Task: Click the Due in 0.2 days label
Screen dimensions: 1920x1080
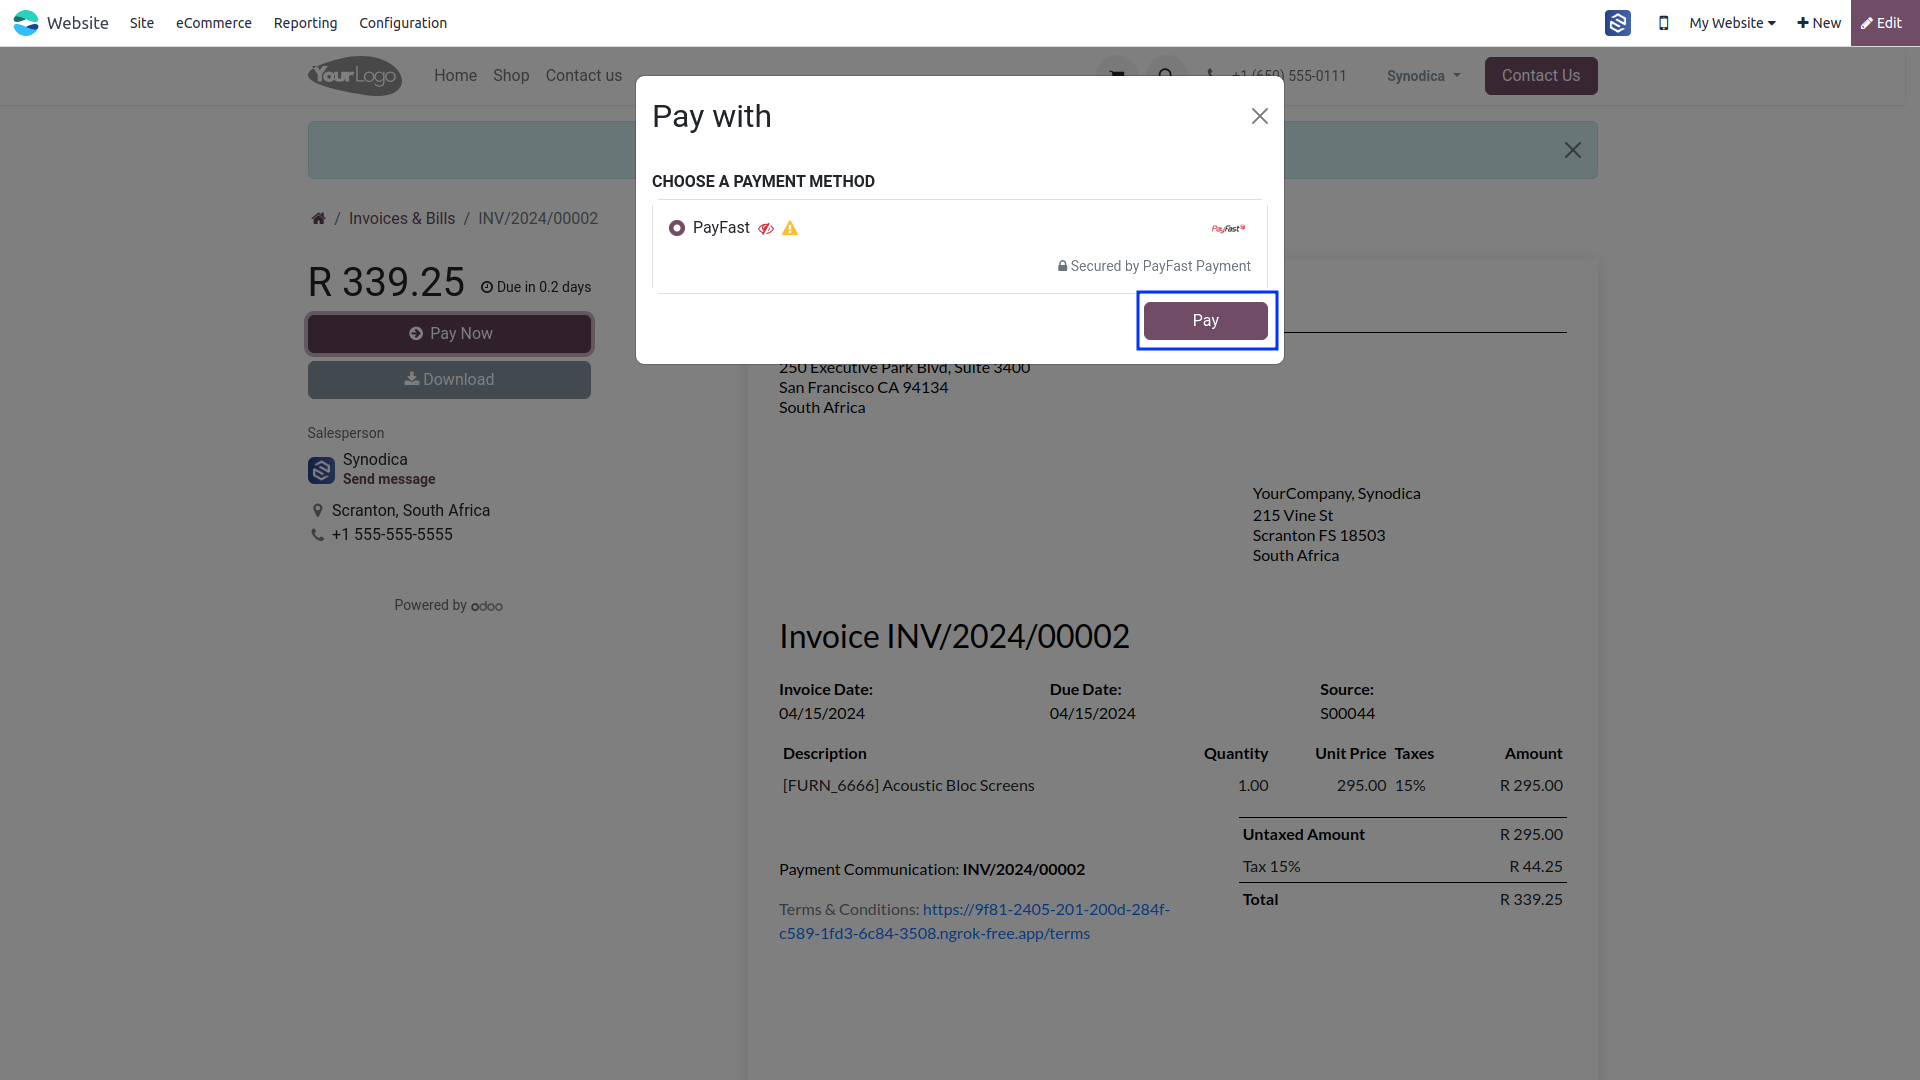Action: (536, 287)
